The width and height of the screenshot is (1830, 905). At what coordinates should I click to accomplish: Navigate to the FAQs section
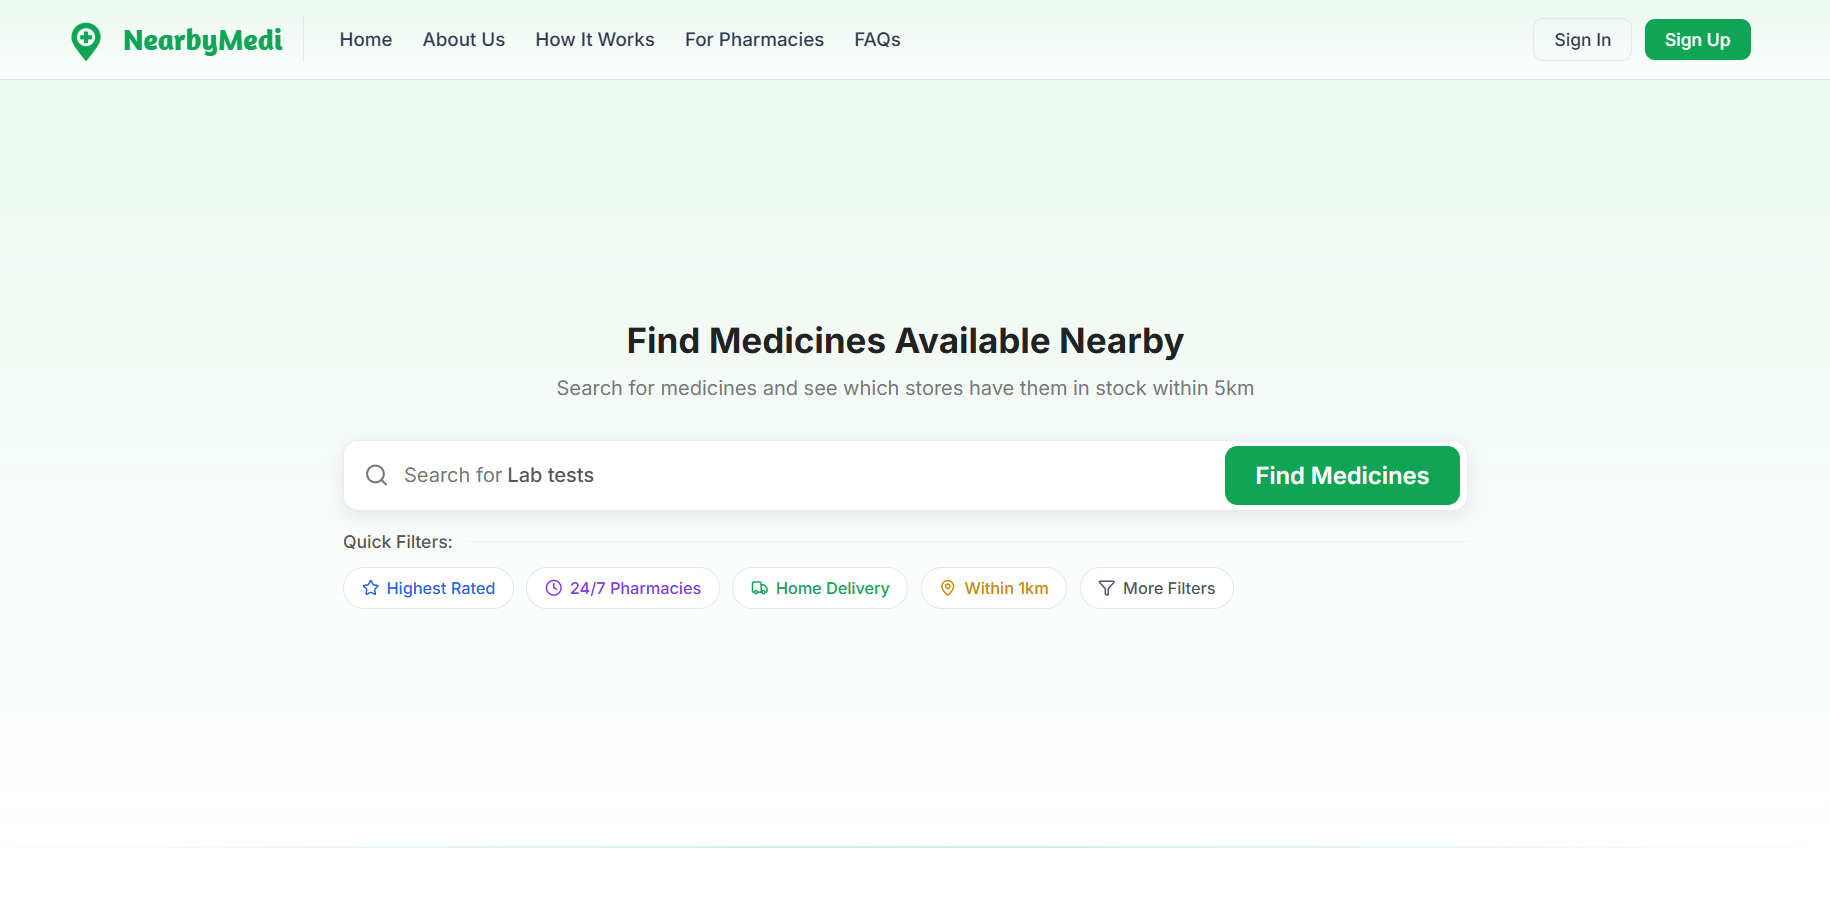coord(877,39)
